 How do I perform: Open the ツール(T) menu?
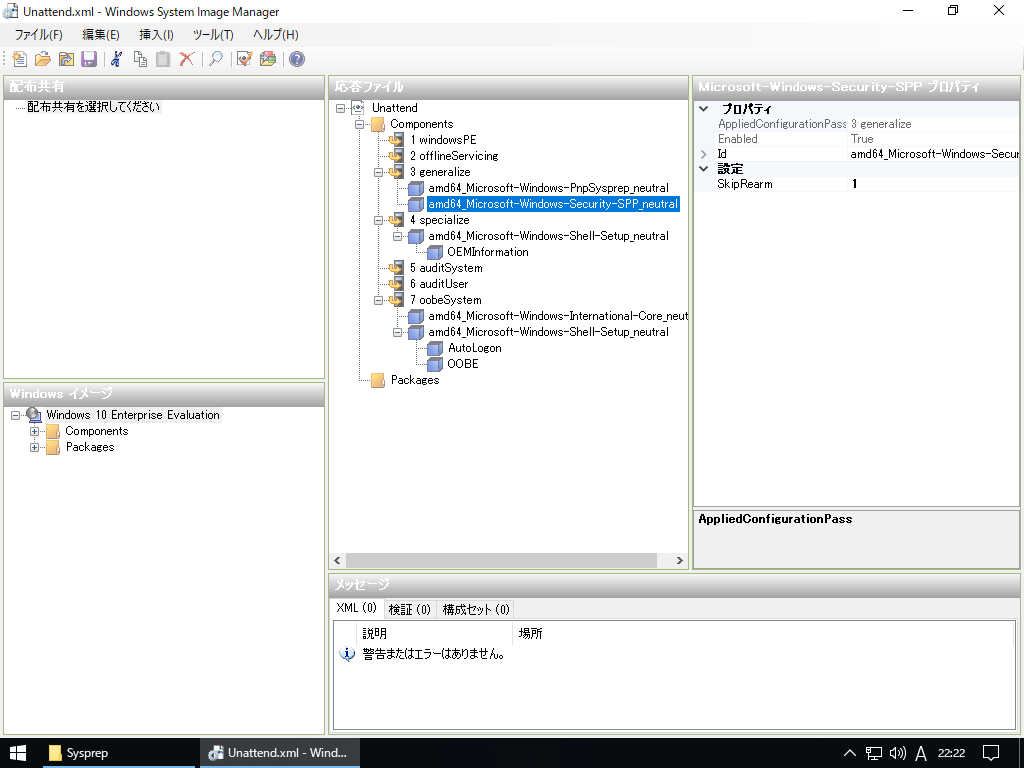[213, 35]
